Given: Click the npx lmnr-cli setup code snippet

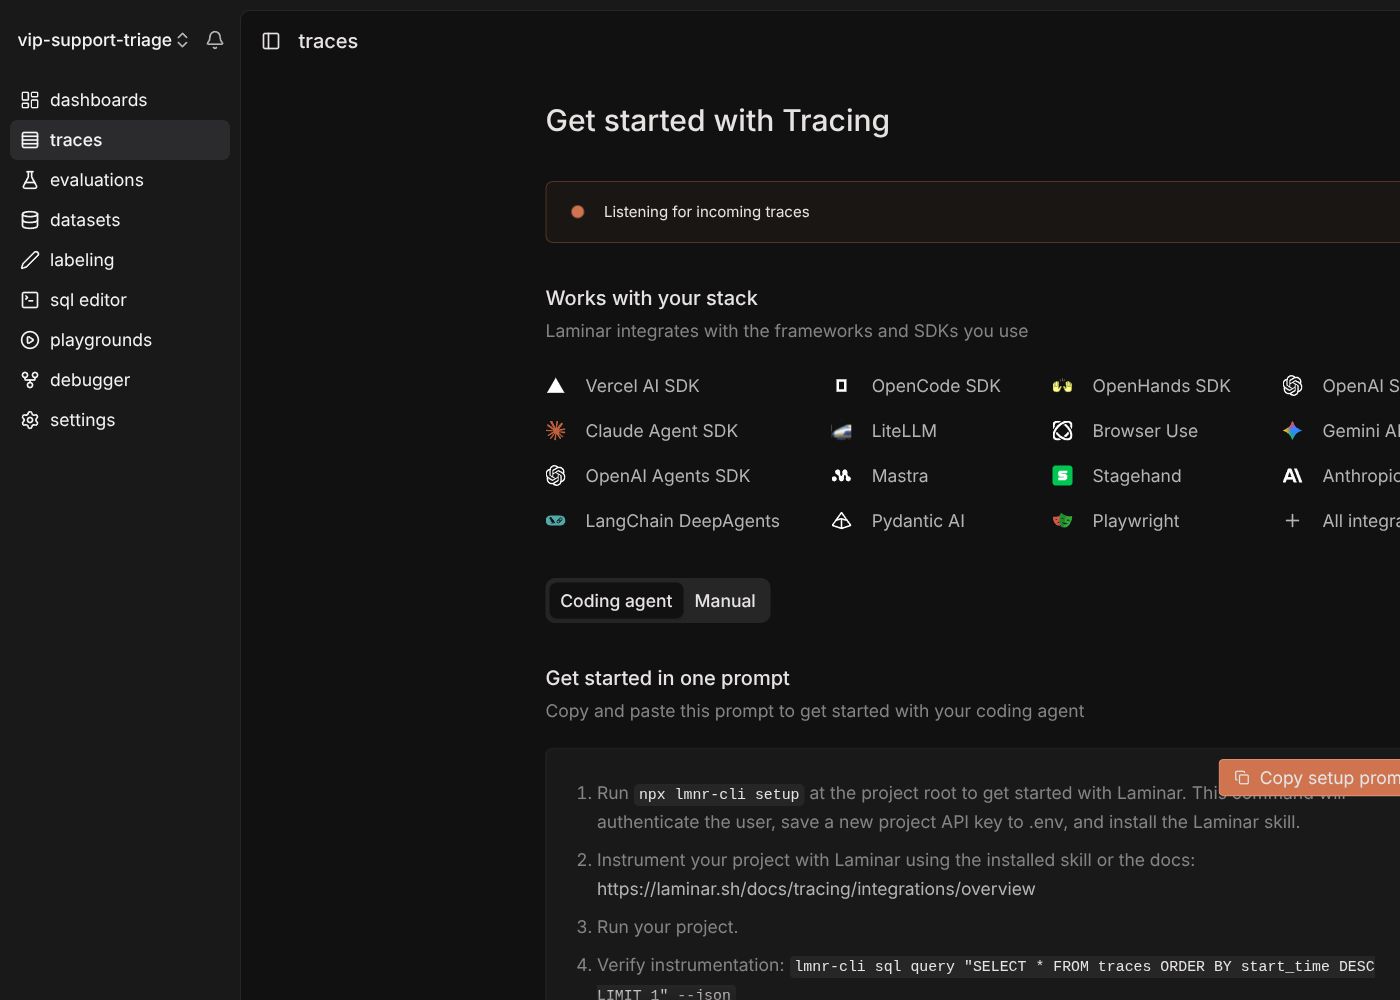Looking at the screenshot, I should [719, 794].
